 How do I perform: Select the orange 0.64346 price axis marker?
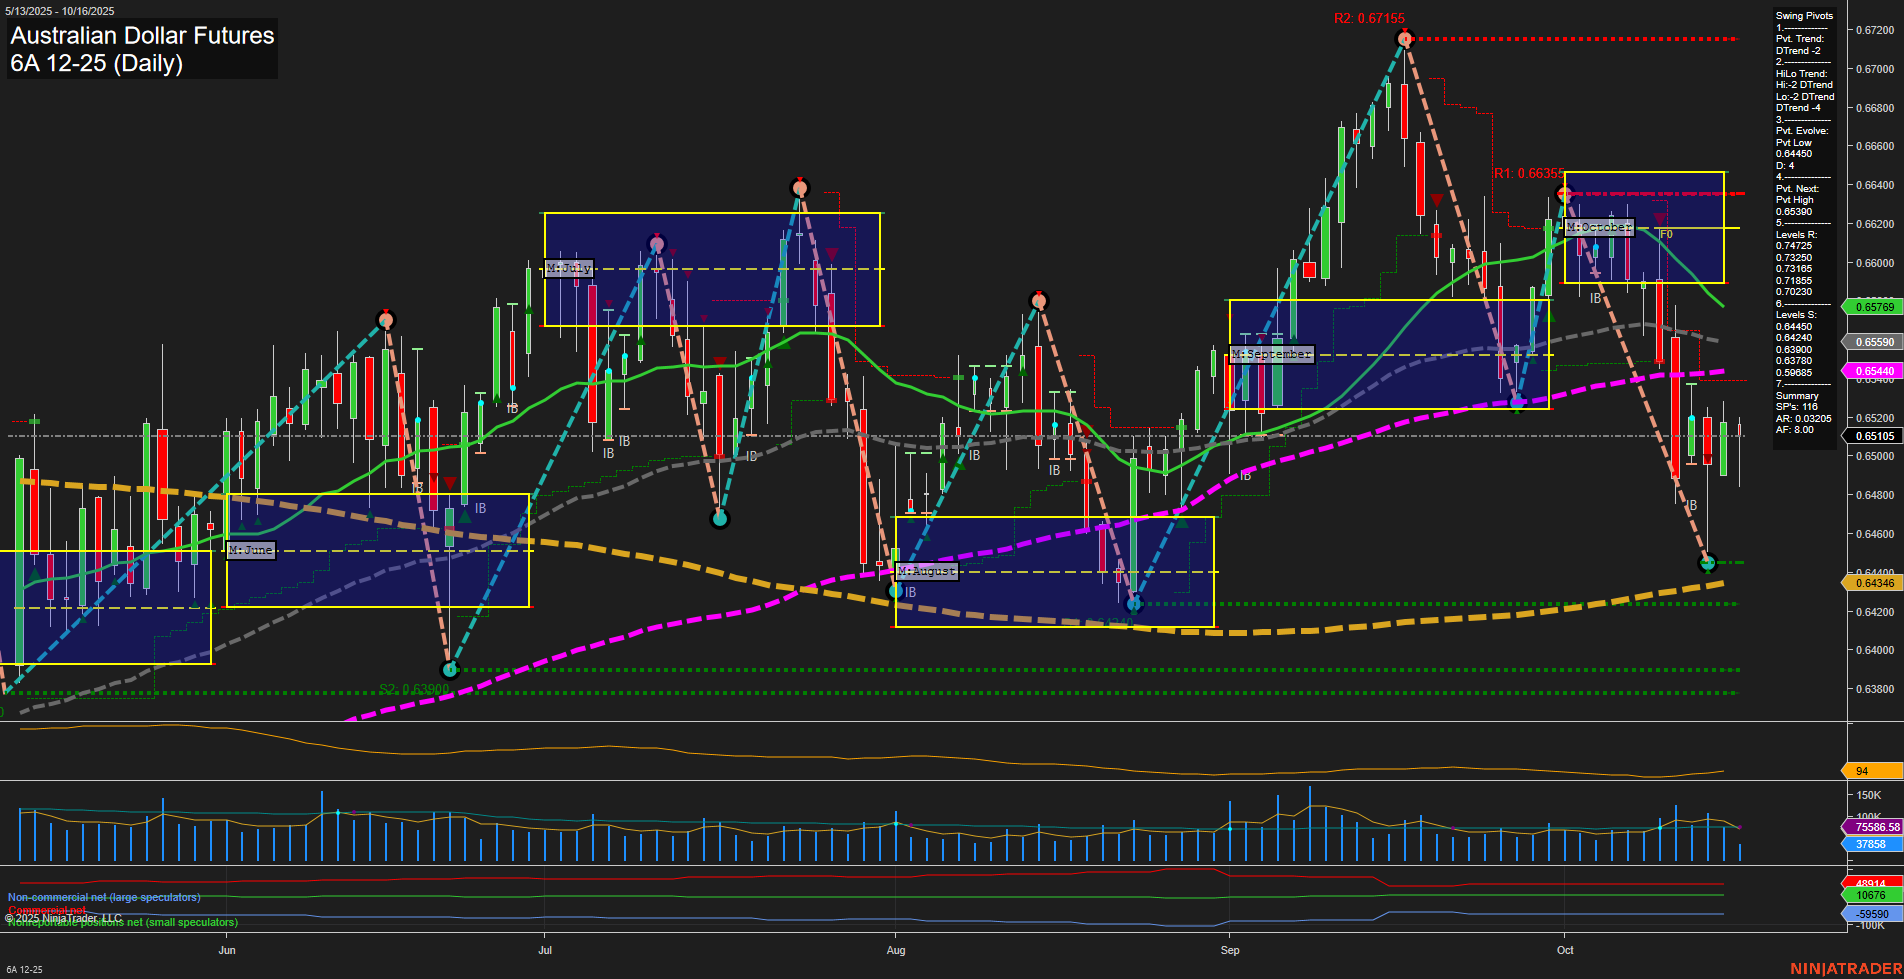pyautogui.click(x=1874, y=583)
